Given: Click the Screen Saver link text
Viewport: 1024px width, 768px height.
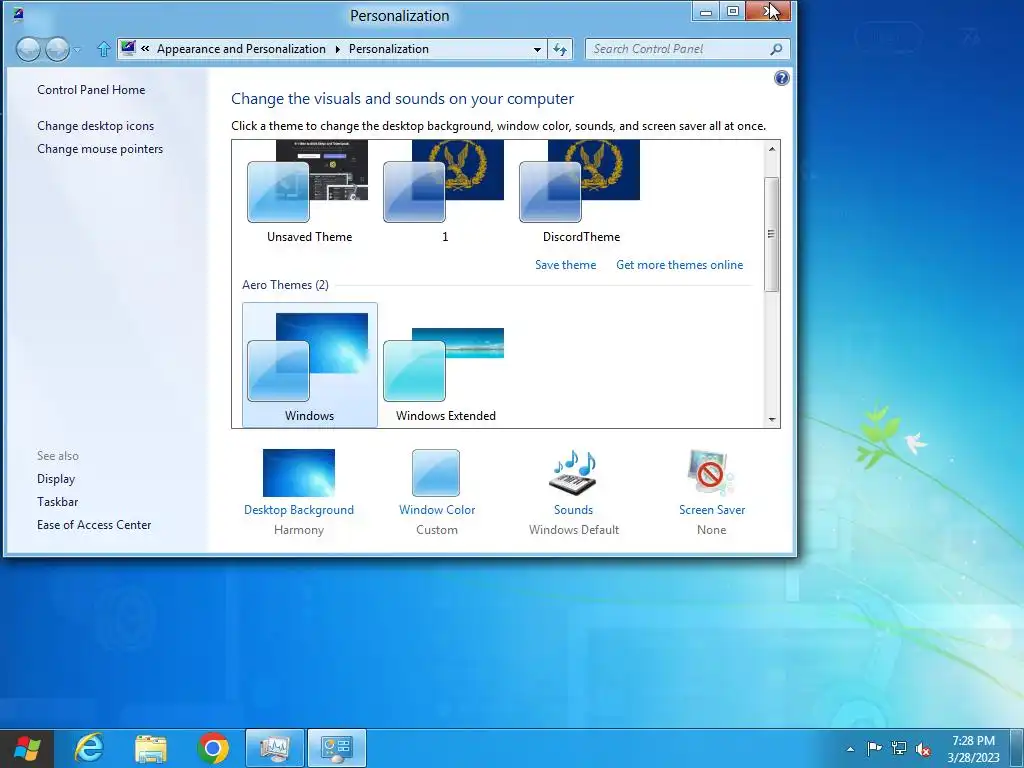Looking at the screenshot, I should tap(712, 510).
